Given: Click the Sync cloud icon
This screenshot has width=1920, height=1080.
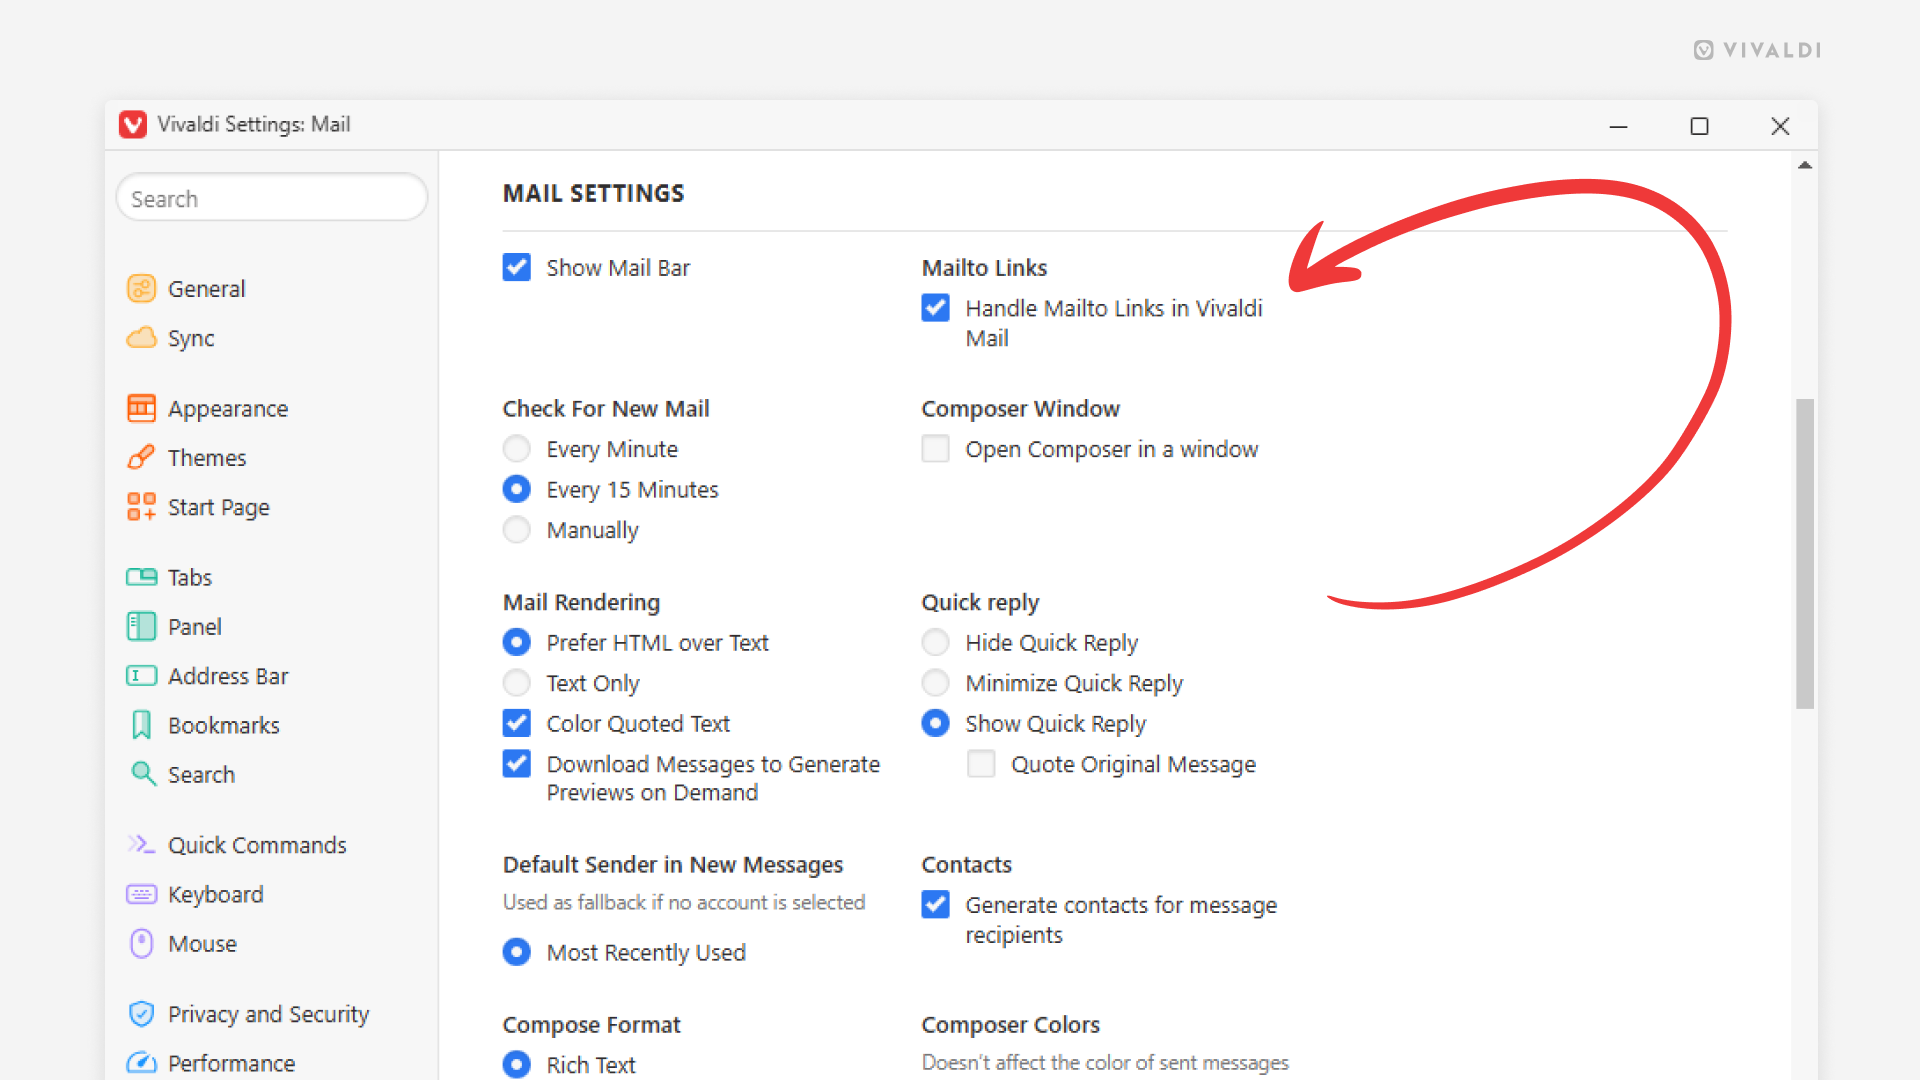Looking at the screenshot, I should (141, 338).
